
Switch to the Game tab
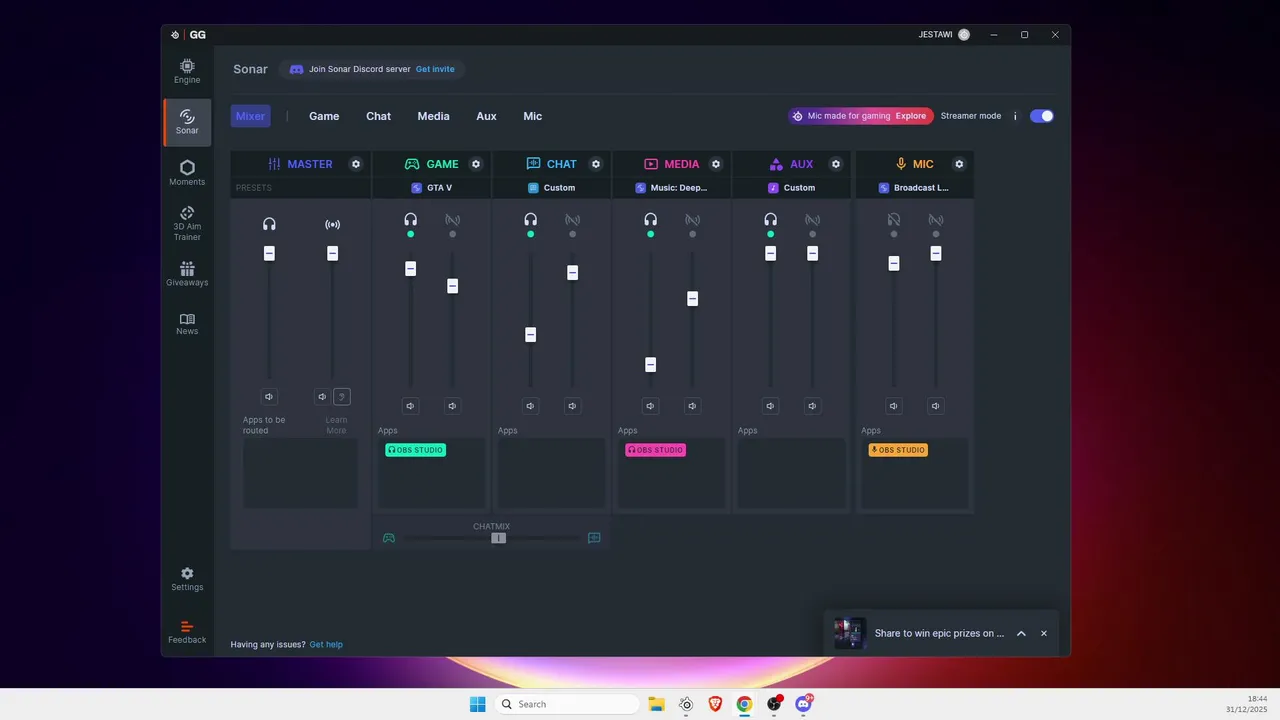324,116
